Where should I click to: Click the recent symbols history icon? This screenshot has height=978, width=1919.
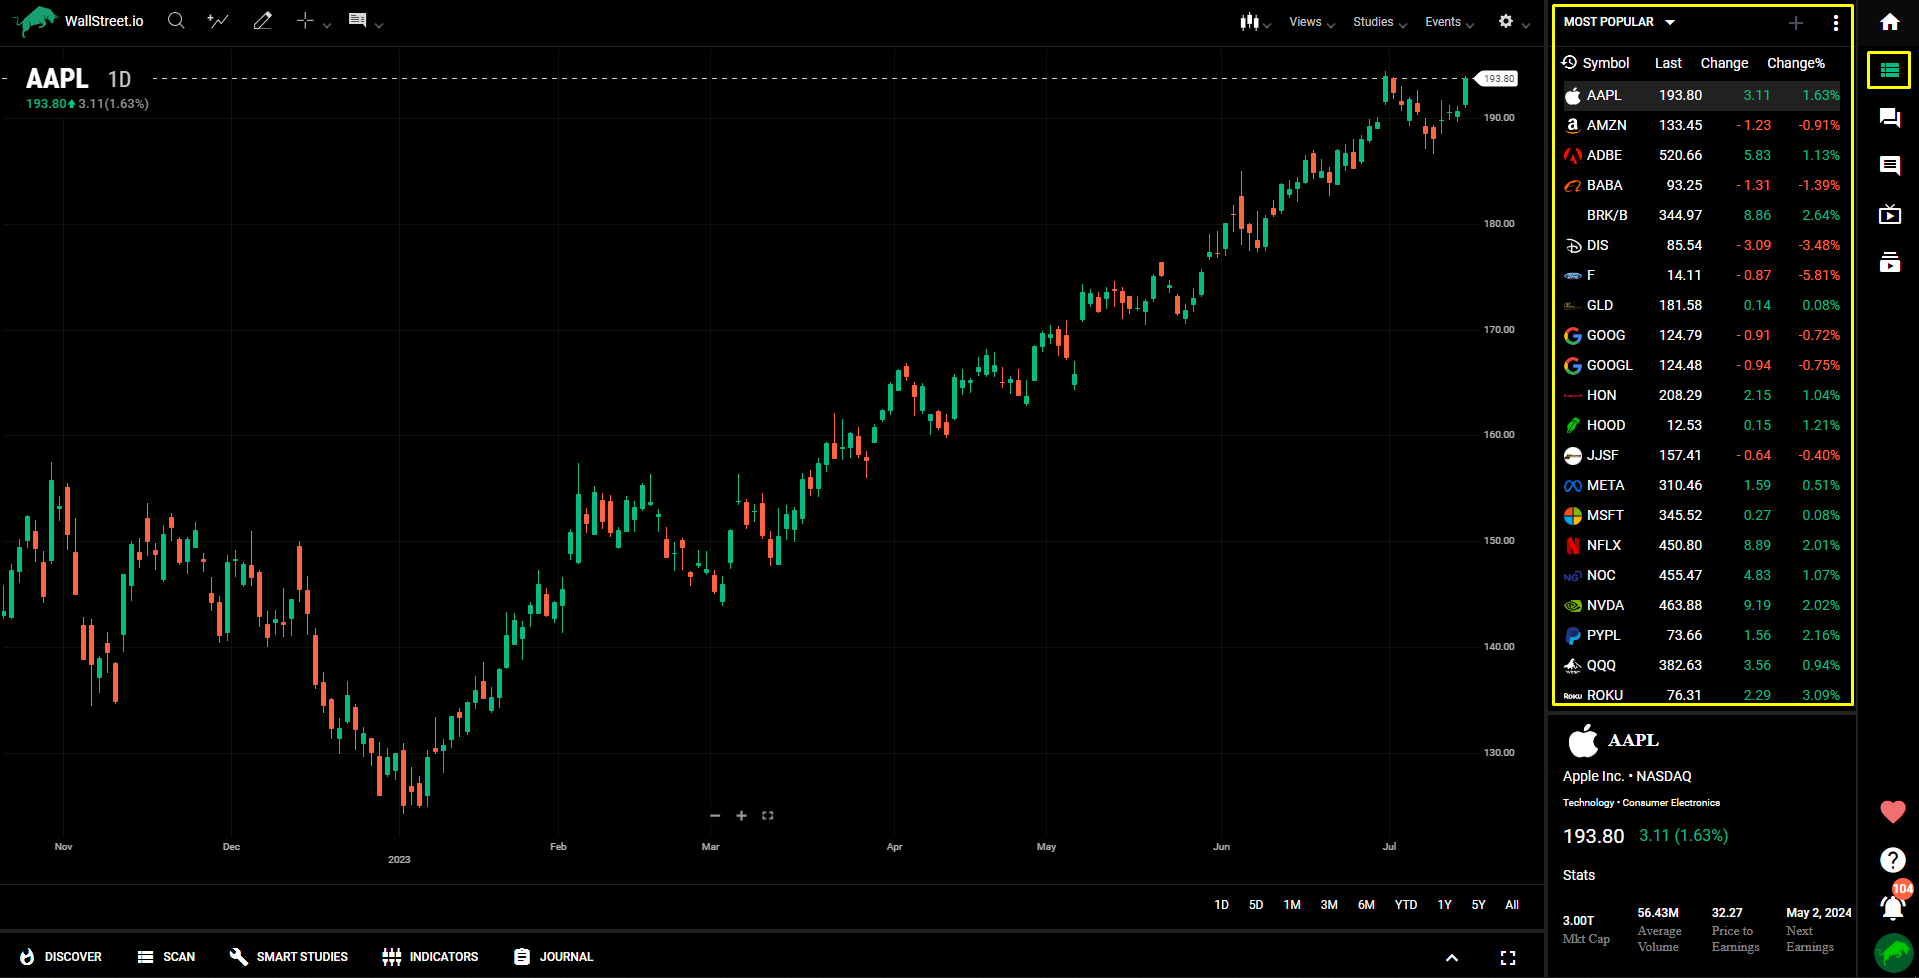tap(1569, 63)
